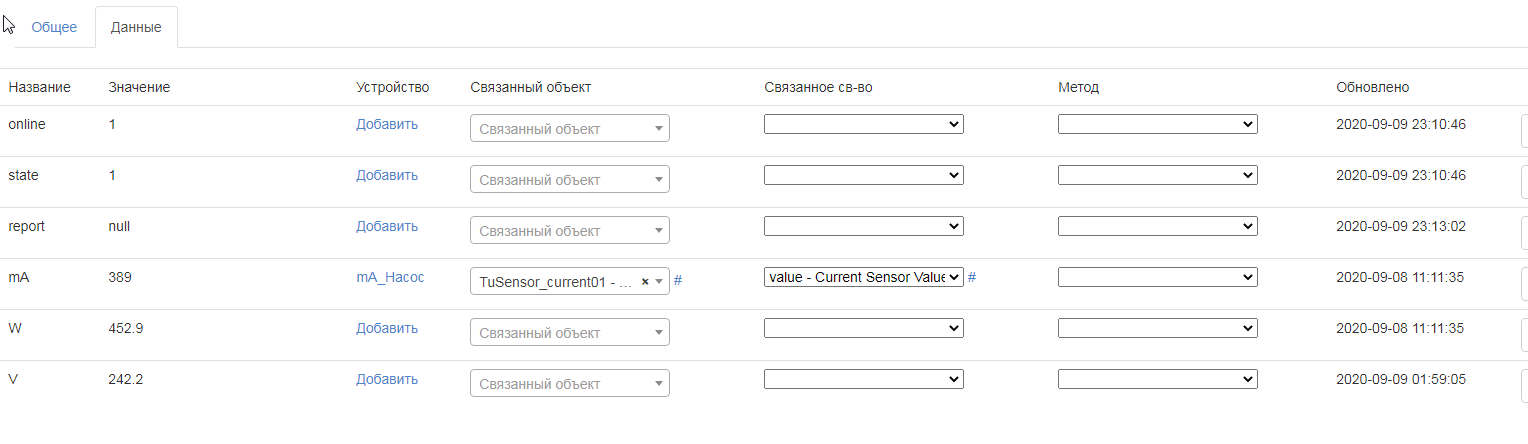
Task: Open the Связанный объект dropdown for the online row
Action: (569, 129)
